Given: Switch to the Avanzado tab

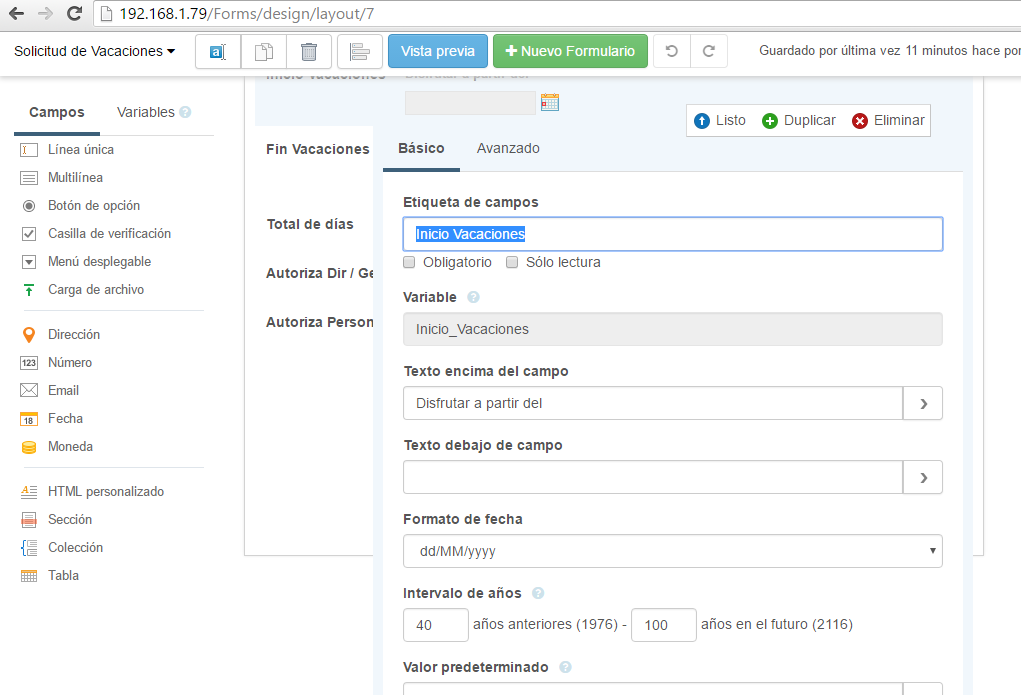Looking at the screenshot, I should 508,148.
